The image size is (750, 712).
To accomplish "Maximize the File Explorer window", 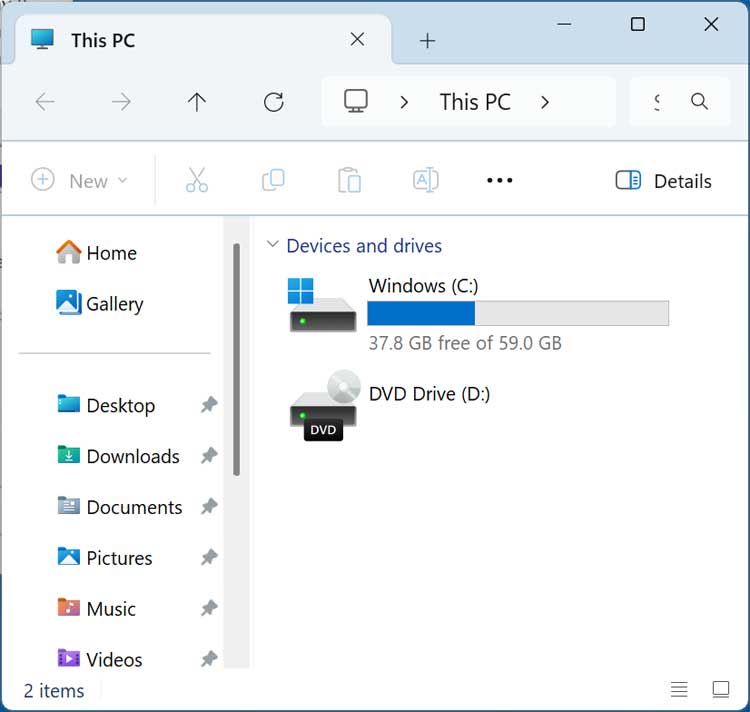I will [638, 24].
